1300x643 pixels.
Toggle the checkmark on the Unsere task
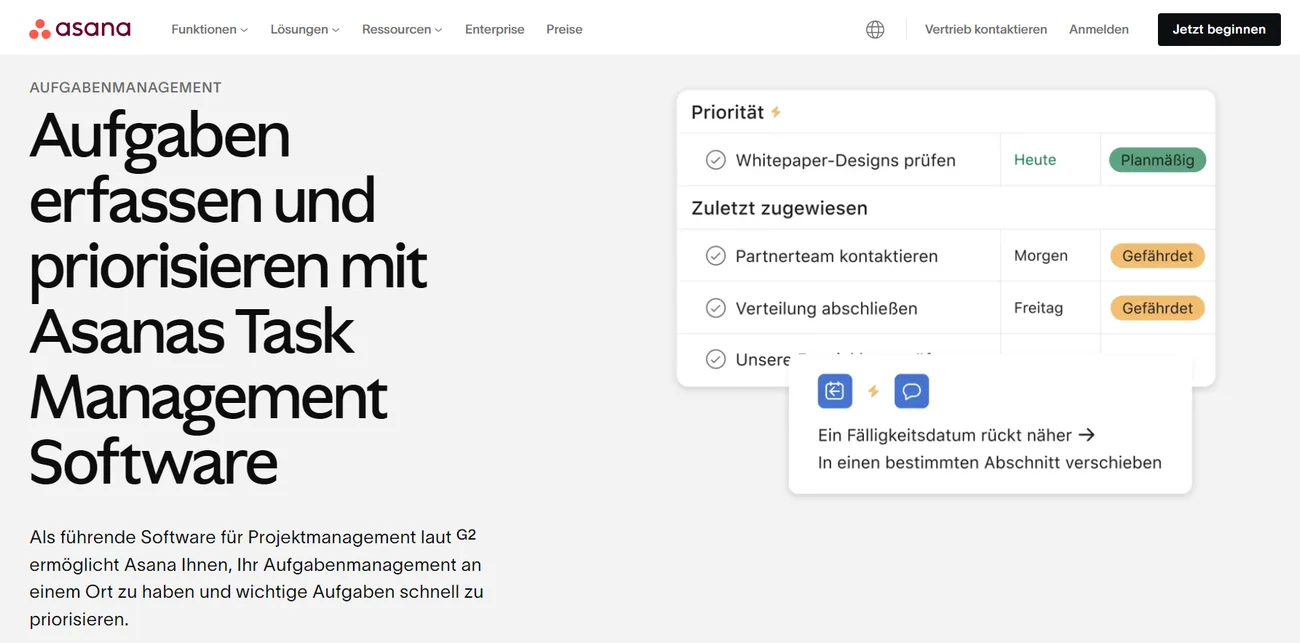[716, 359]
